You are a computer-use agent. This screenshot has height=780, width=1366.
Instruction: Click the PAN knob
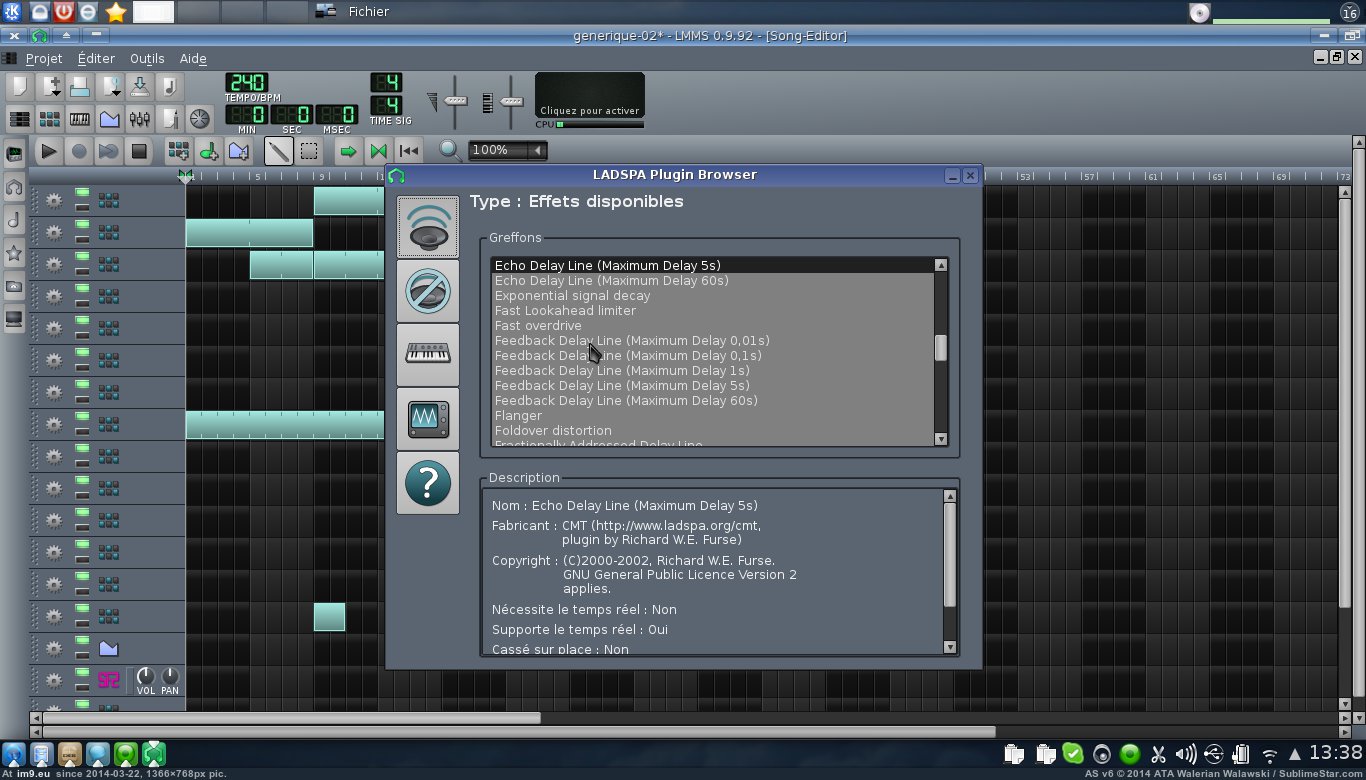pyautogui.click(x=171, y=677)
